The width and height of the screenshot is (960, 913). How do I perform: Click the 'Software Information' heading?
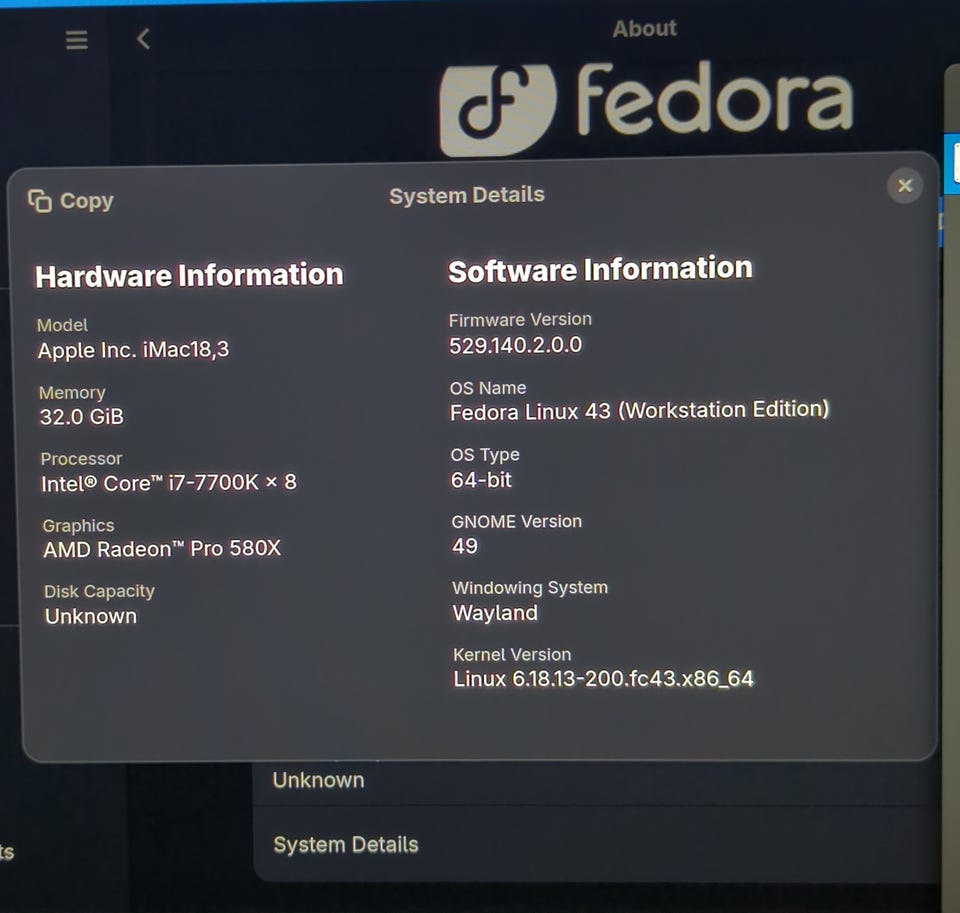(x=600, y=269)
